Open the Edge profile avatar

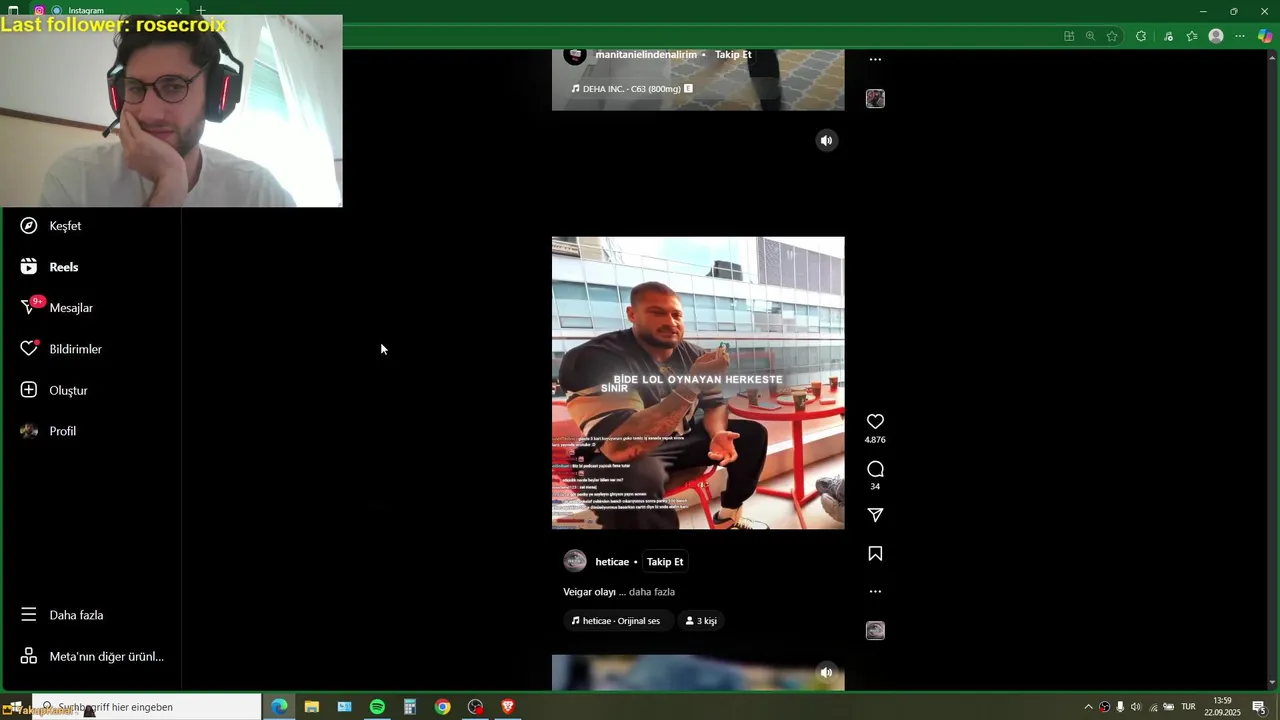click(x=1216, y=36)
